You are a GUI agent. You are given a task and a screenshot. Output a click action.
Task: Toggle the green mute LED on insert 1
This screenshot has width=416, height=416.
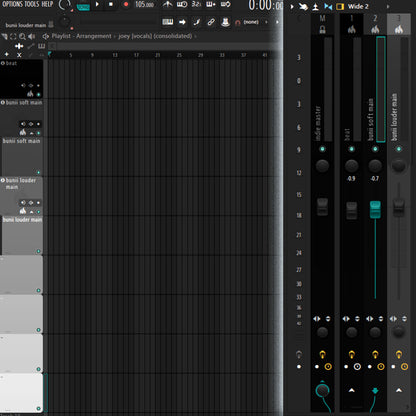[351, 149]
